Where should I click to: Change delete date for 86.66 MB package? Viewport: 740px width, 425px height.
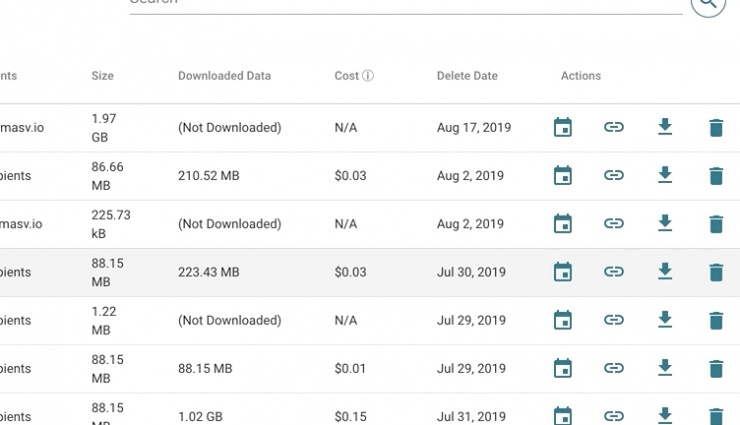coord(563,176)
